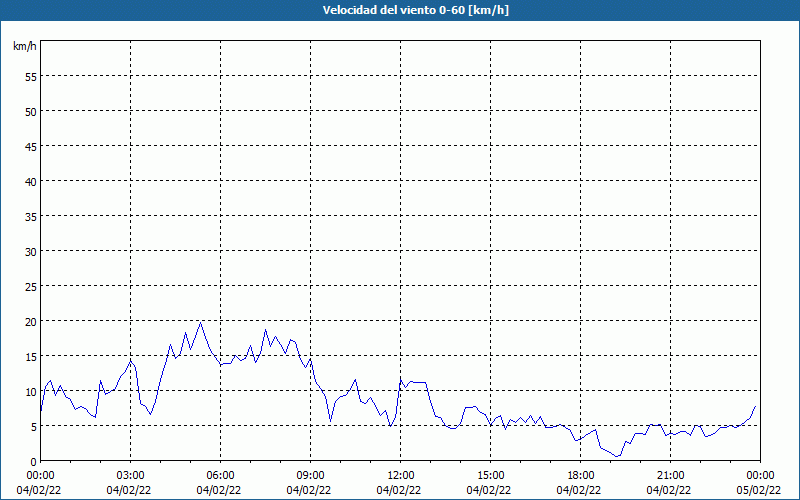
Task: Click the y-axis value '35'
Action: [x=31, y=216]
